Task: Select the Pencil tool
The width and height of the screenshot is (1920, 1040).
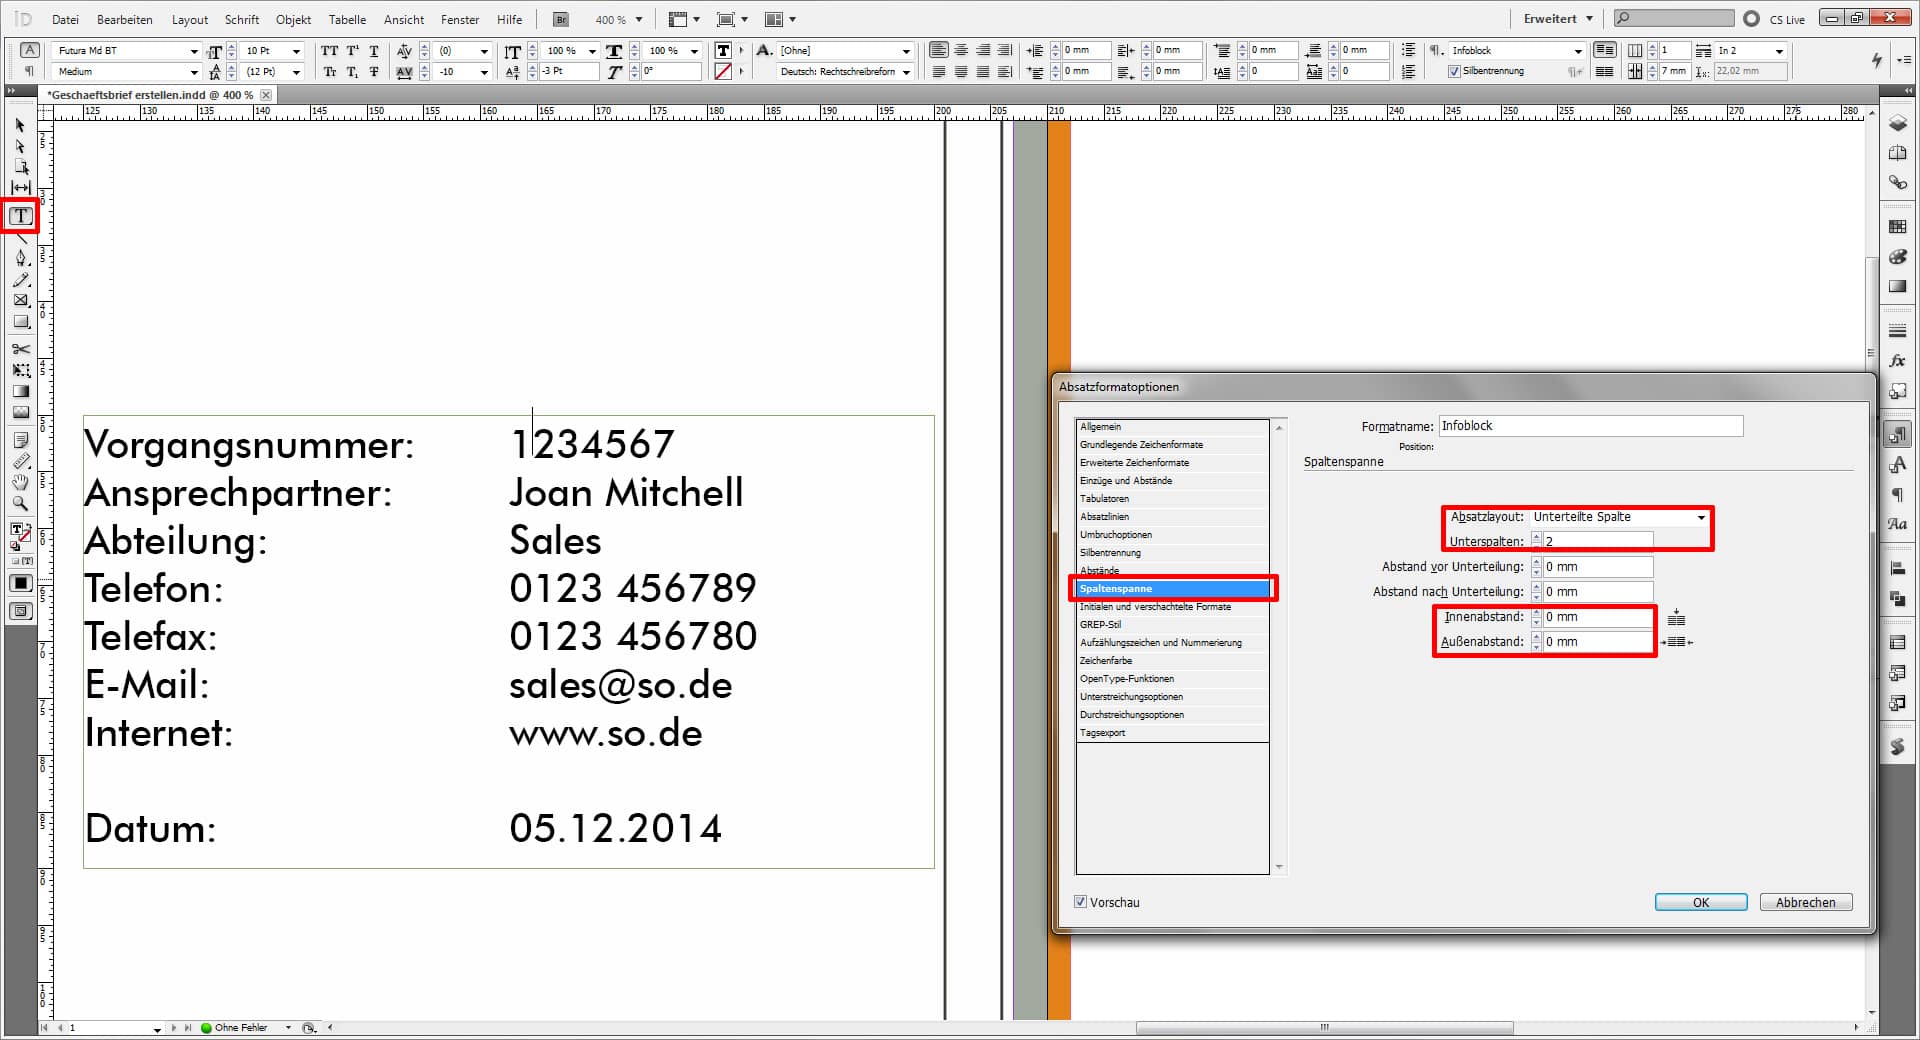Action: [x=20, y=279]
